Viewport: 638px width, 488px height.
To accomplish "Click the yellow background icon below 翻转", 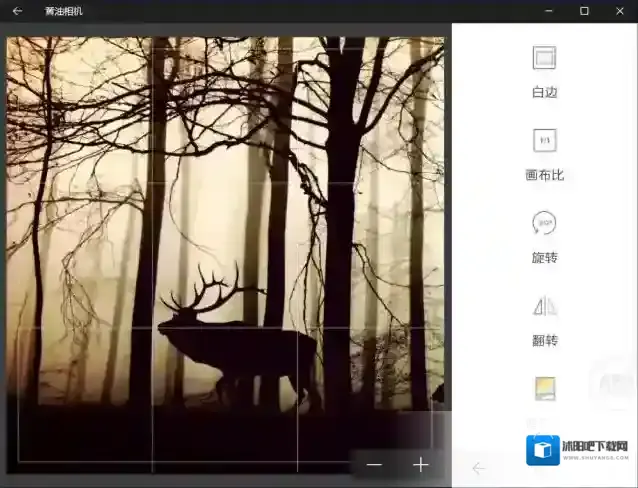I will [544, 388].
